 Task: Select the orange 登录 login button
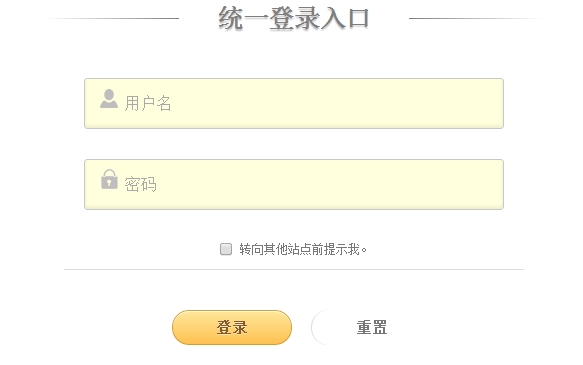(232, 327)
